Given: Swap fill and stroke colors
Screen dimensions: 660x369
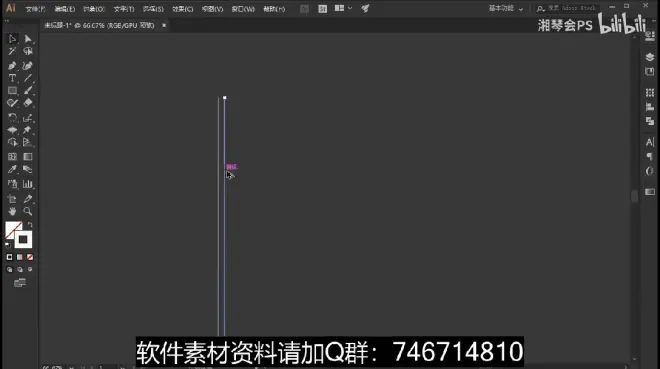Looking at the screenshot, I should 30,225.
